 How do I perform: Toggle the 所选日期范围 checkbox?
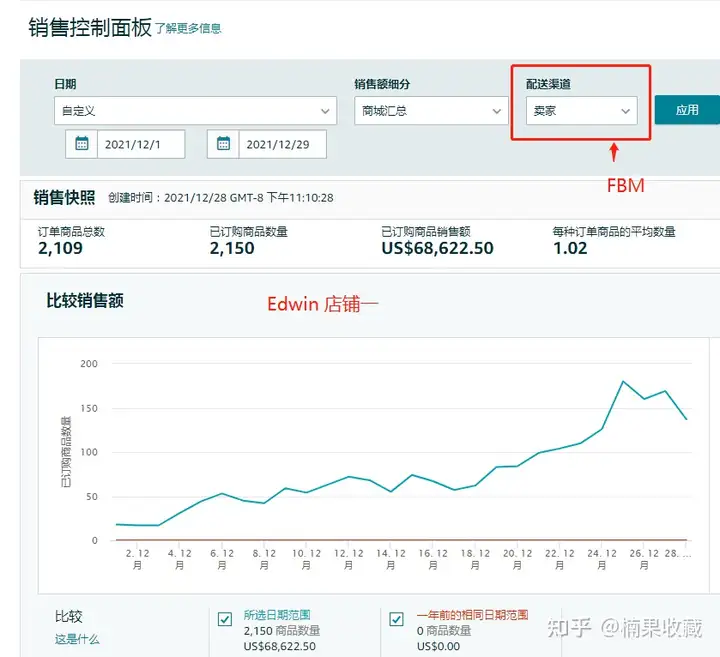click(x=225, y=619)
